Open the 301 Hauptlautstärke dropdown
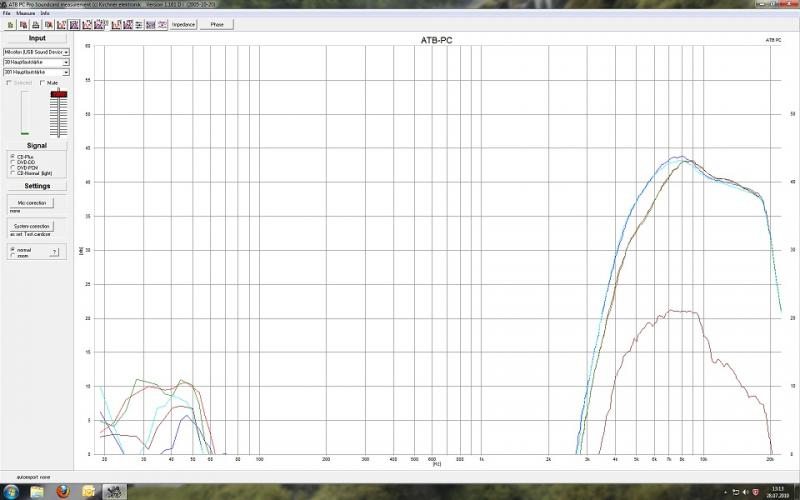 66,72
